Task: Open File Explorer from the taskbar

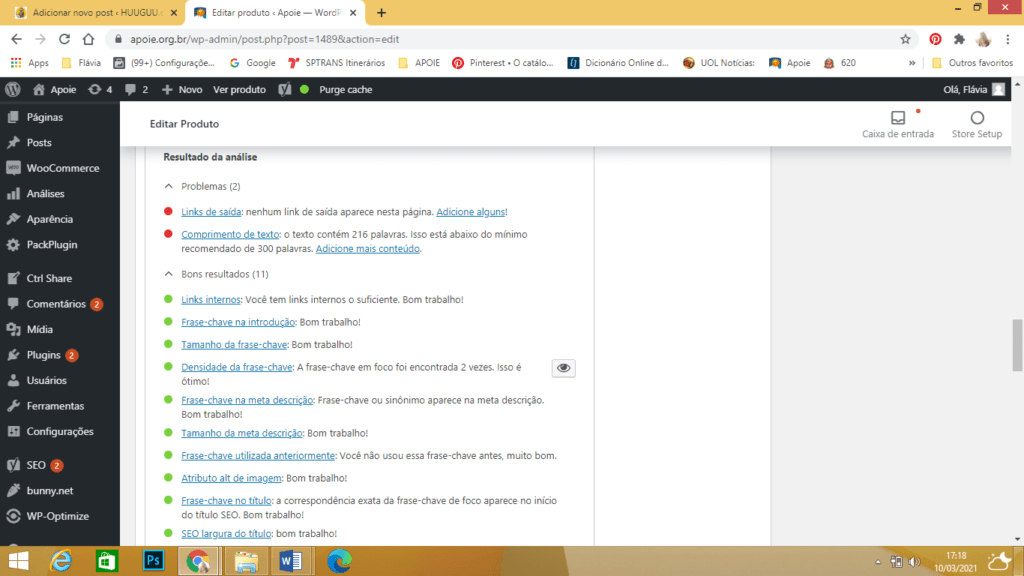Action: tap(246, 561)
